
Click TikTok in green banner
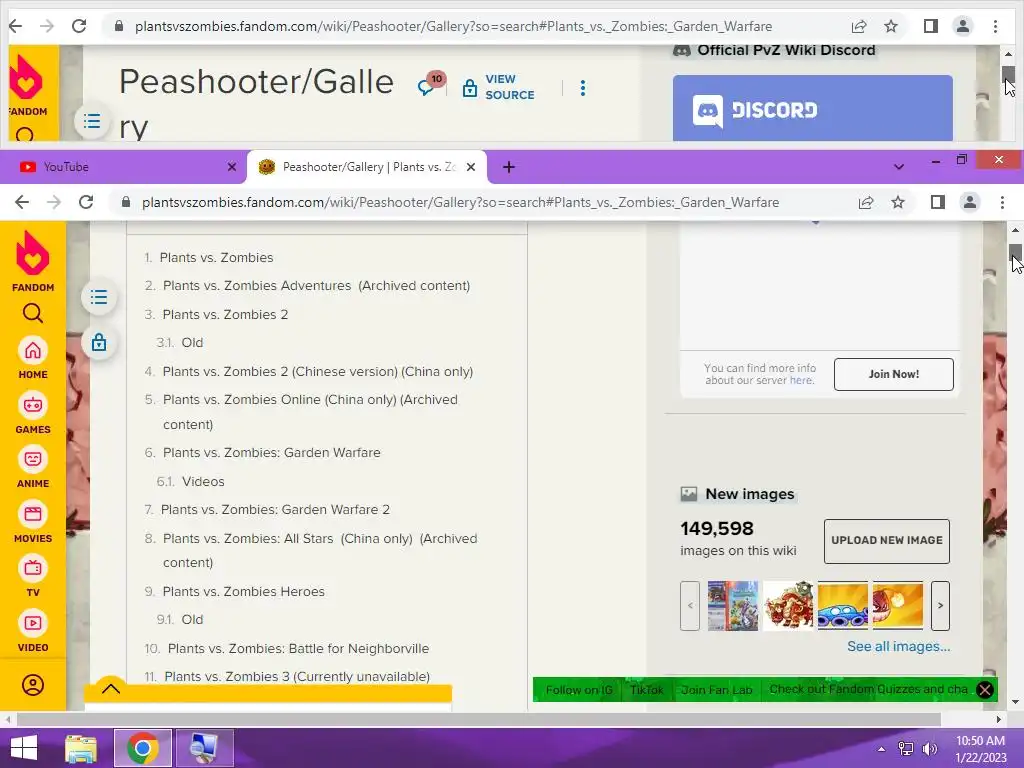[647, 690]
